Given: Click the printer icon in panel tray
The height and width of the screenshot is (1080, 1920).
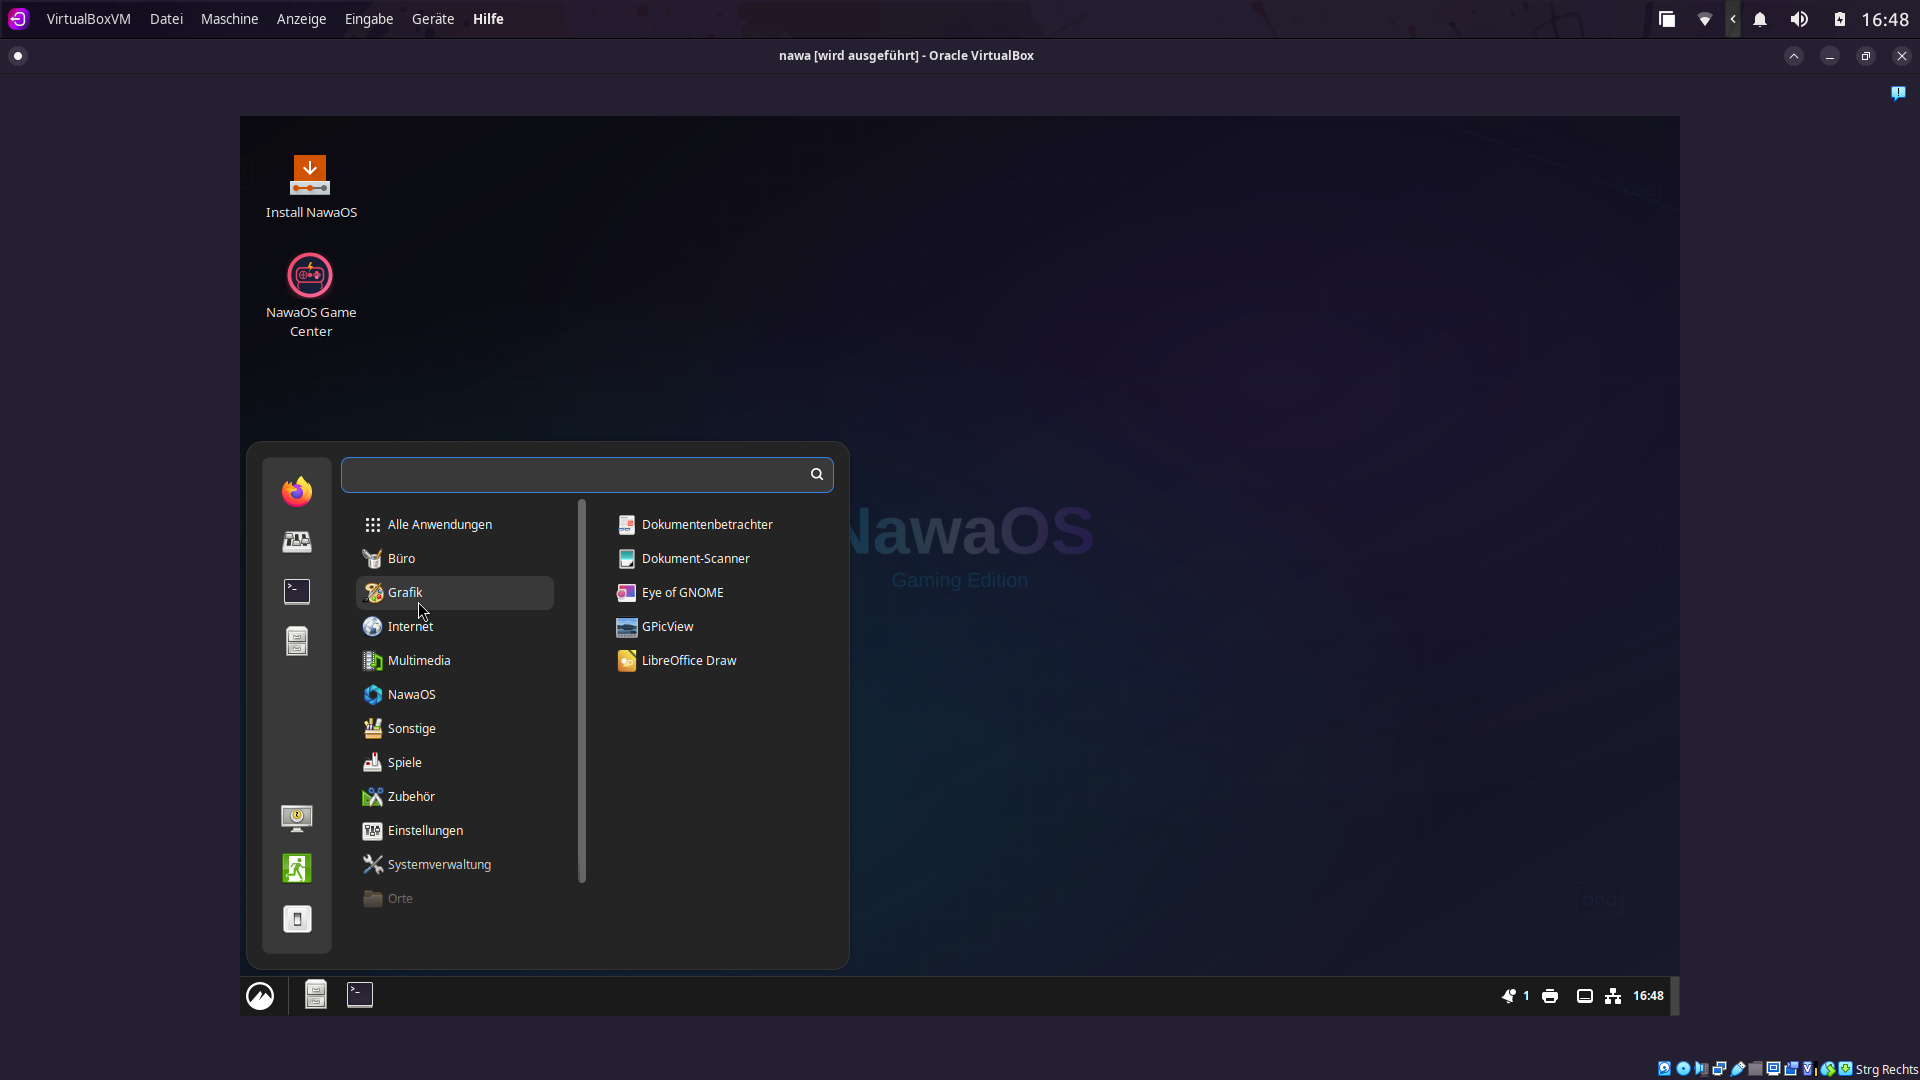Looking at the screenshot, I should [1550, 996].
